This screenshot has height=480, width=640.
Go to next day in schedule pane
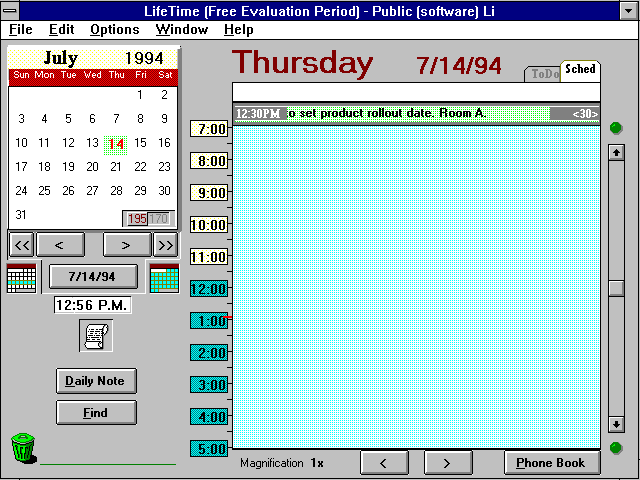[448, 463]
